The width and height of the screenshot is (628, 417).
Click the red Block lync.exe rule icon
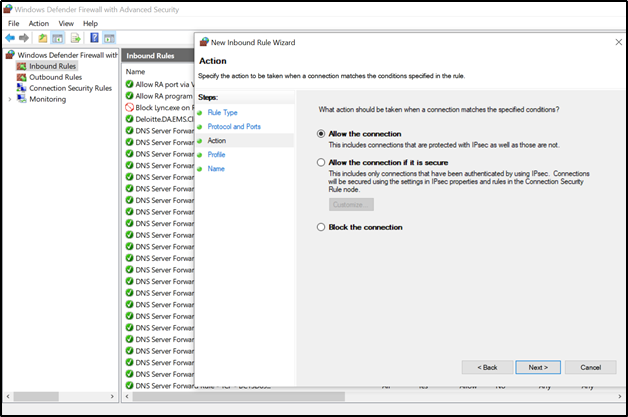130,107
